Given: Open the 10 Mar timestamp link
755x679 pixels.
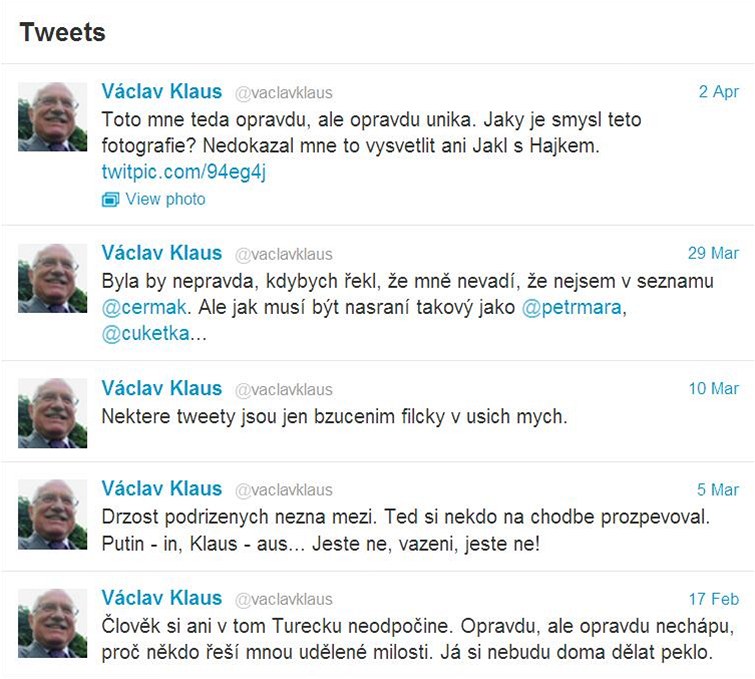Looking at the screenshot, I should click(x=714, y=389).
